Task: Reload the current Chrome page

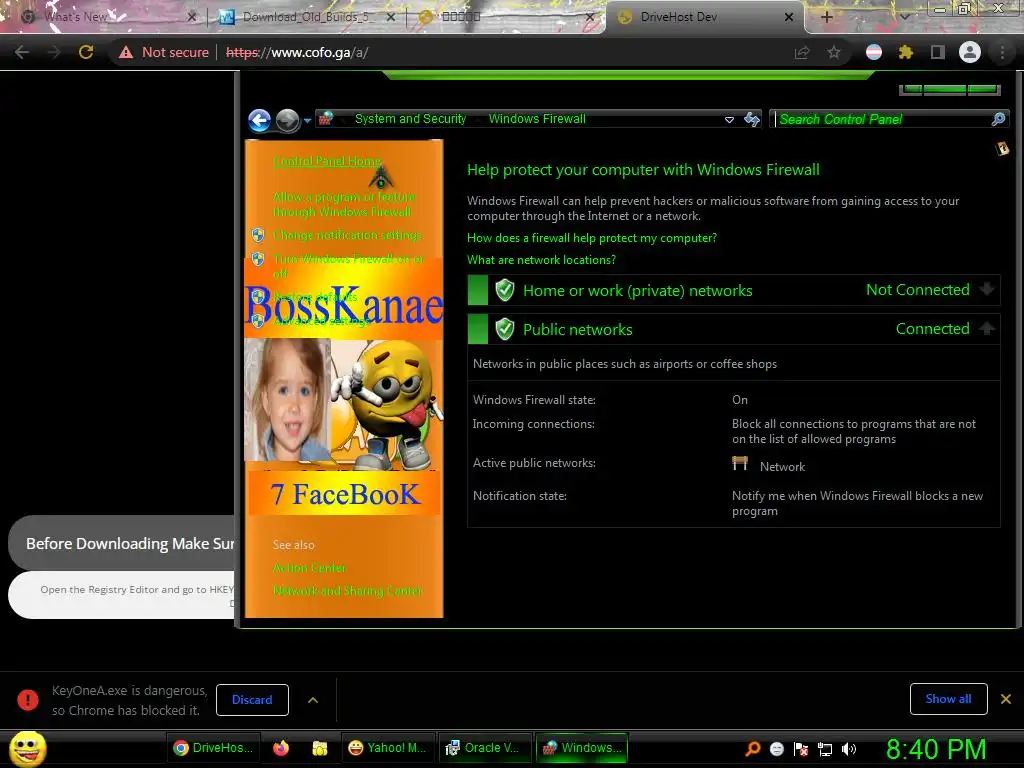Action: 86,52
